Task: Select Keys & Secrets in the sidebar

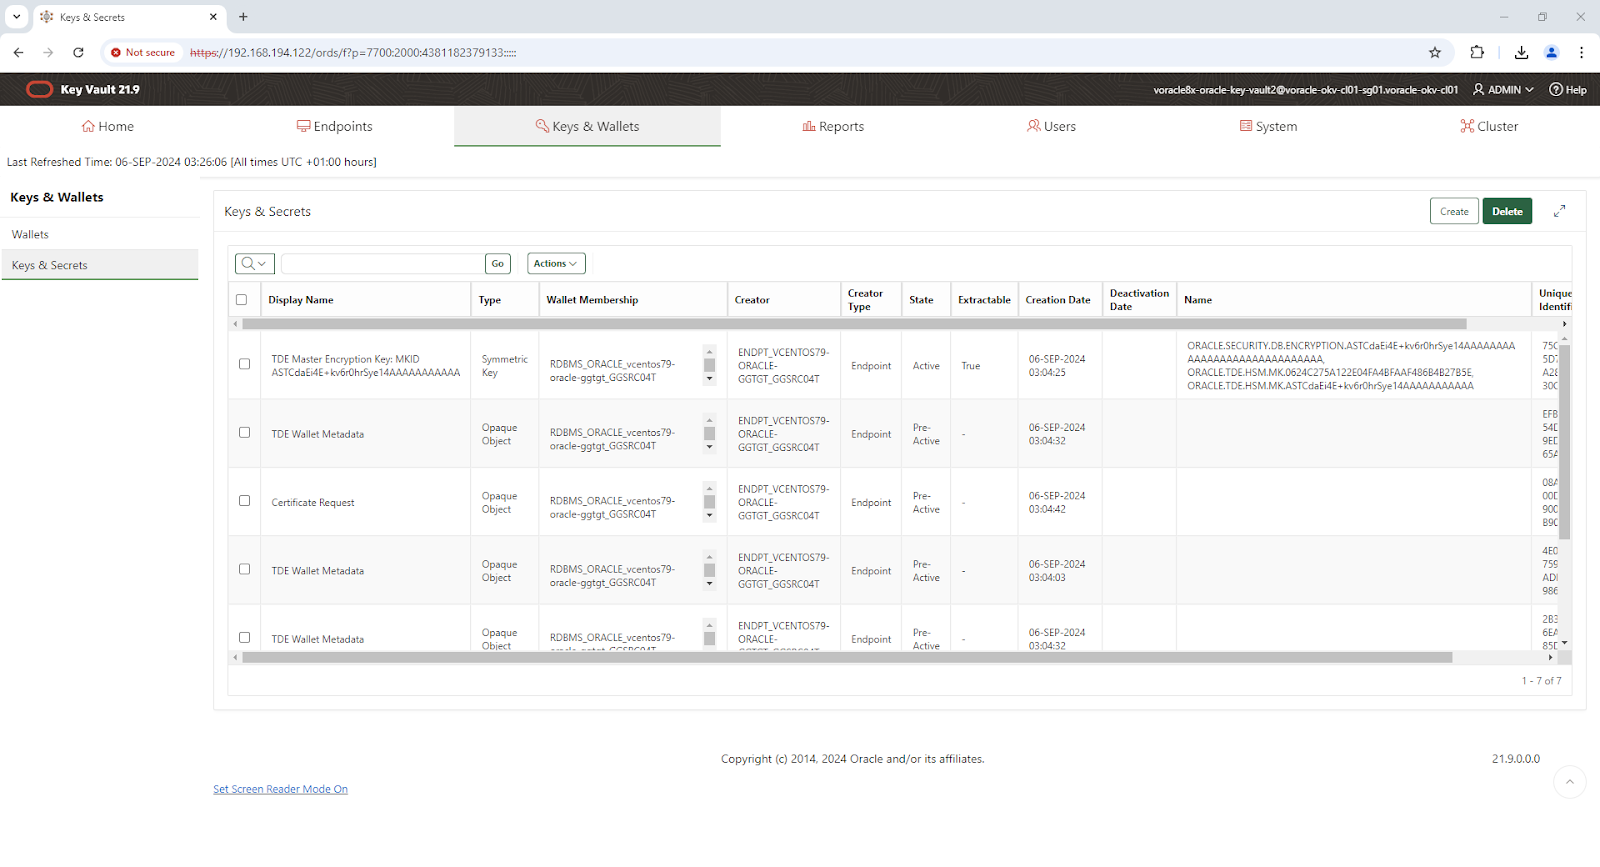Action: point(100,265)
